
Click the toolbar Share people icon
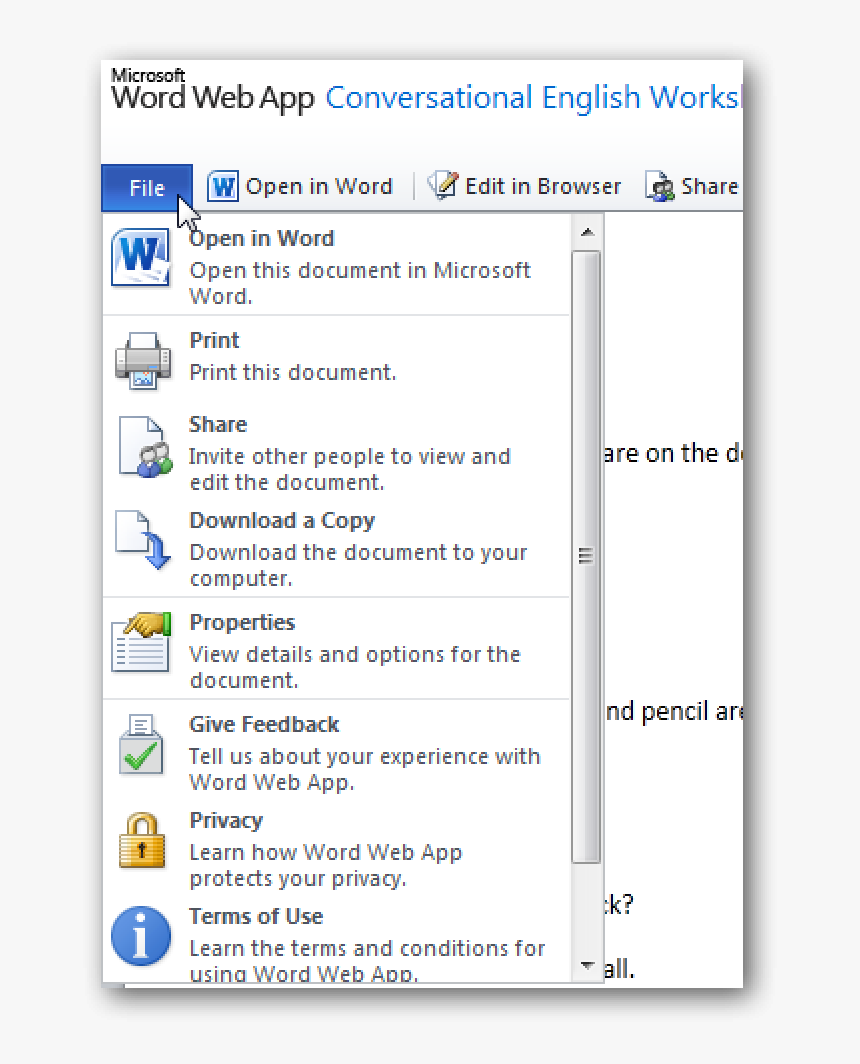click(x=660, y=186)
